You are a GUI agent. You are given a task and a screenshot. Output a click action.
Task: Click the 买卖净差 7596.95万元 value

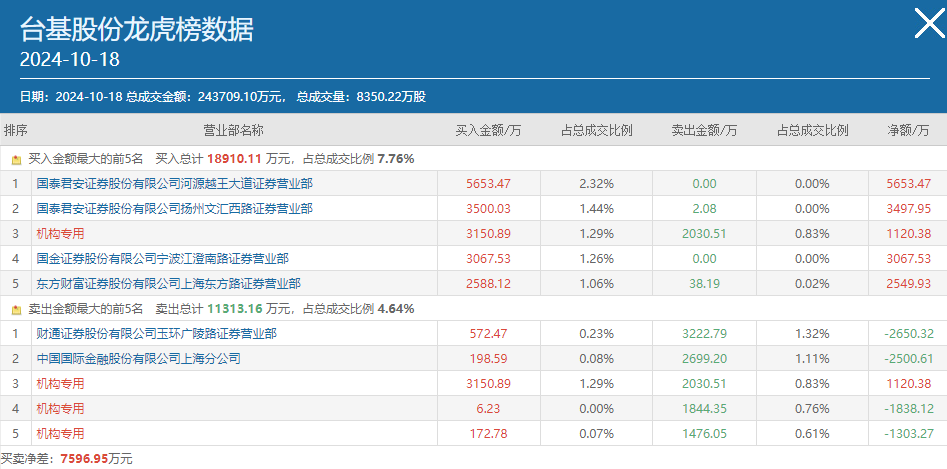[x=96, y=459]
